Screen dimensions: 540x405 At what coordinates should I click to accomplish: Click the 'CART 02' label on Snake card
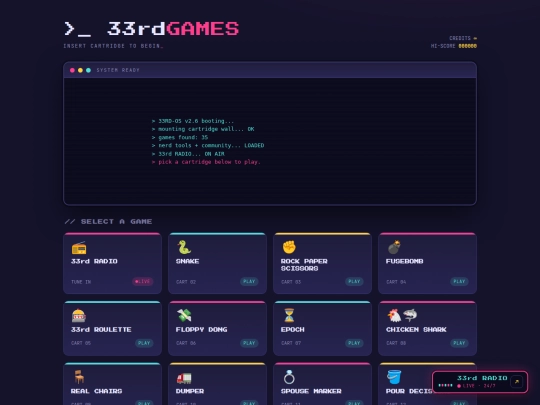click(186, 282)
